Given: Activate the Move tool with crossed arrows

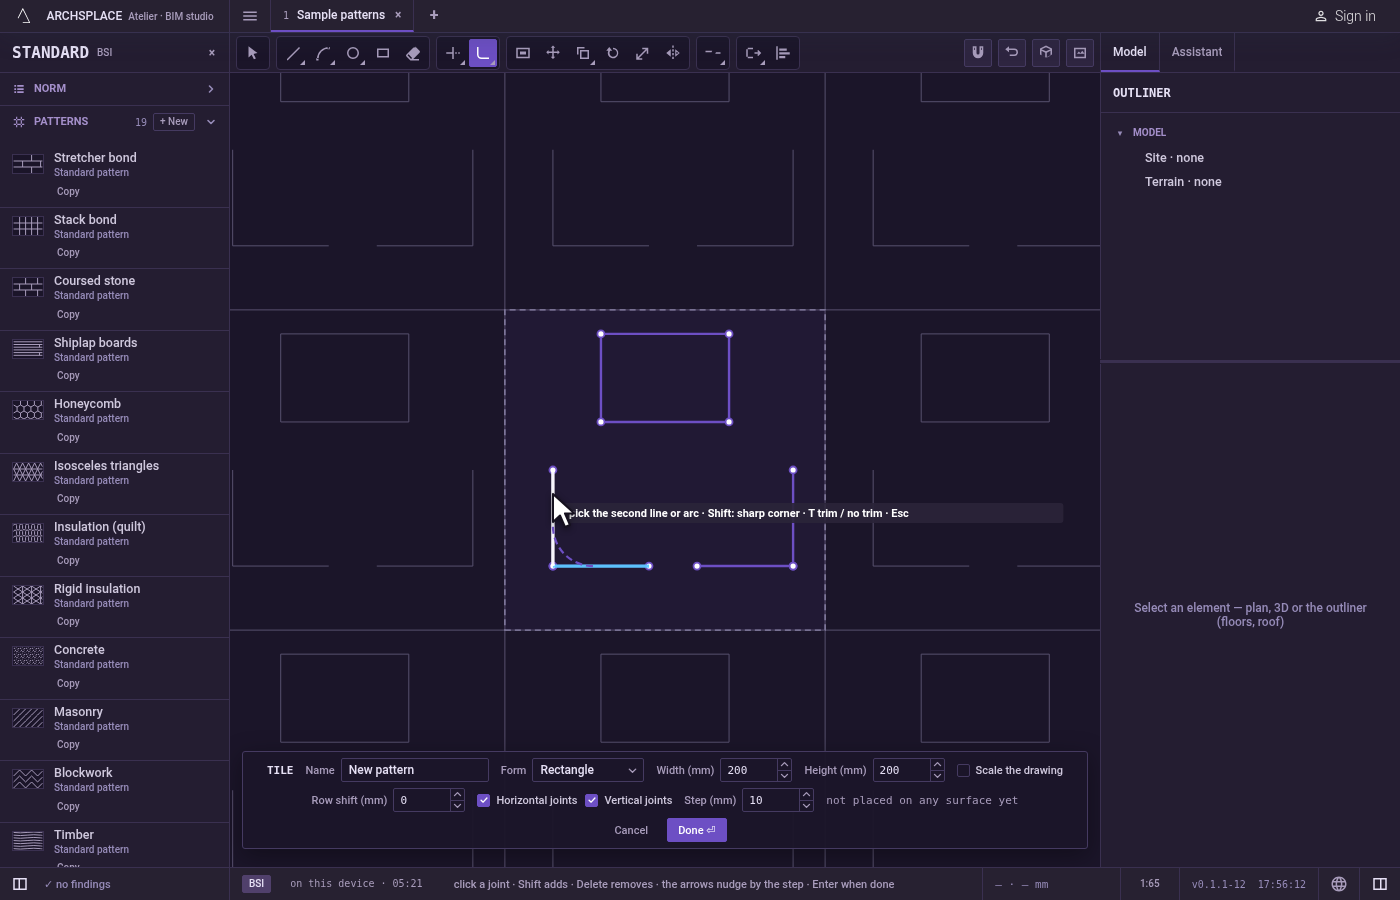Looking at the screenshot, I should [553, 53].
